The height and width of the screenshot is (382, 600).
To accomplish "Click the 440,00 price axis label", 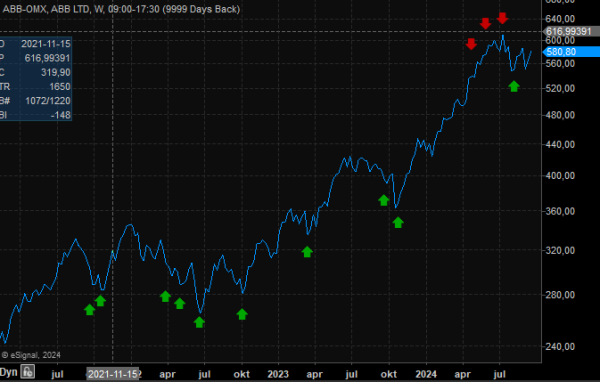I will pos(560,144).
